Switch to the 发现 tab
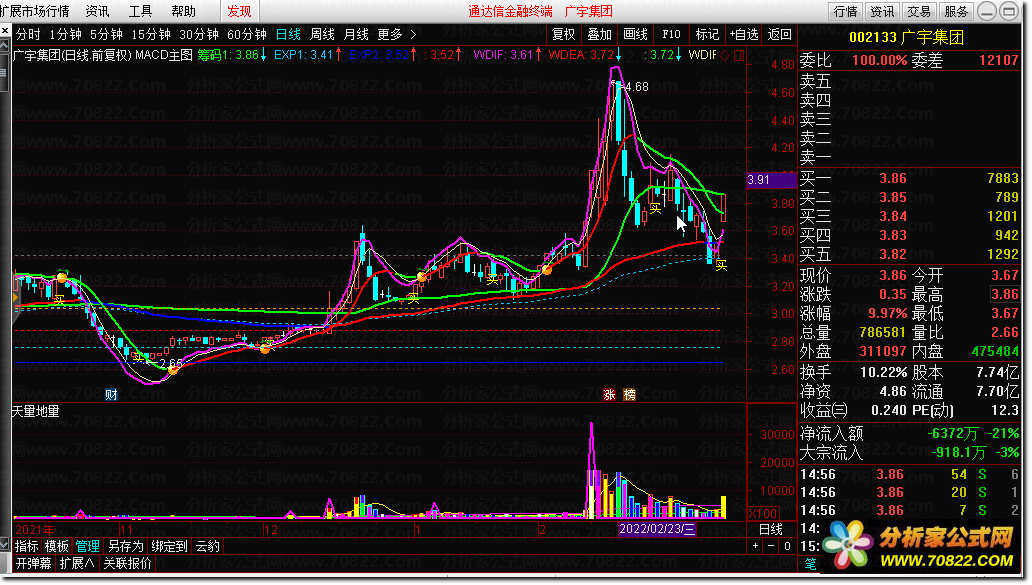The height and width of the screenshot is (585, 1032). pos(239,11)
